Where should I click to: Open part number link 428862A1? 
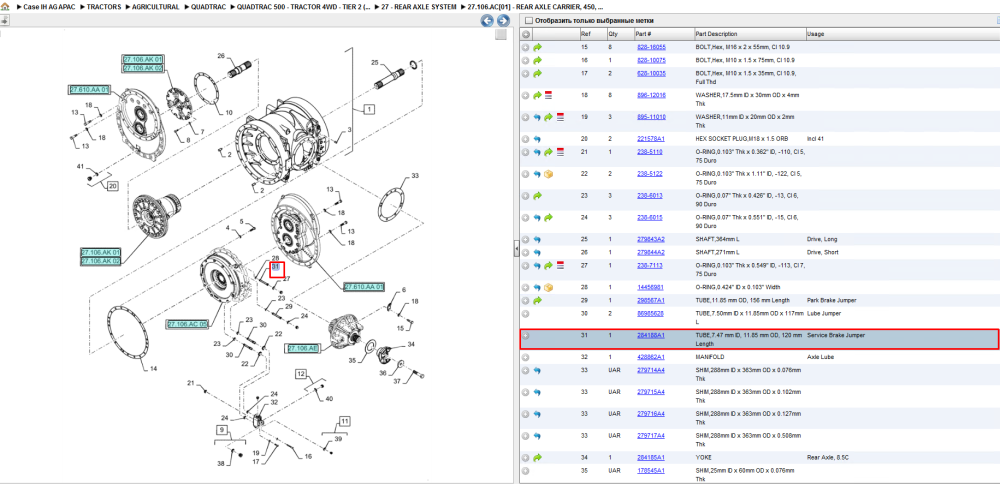coord(651,357)
